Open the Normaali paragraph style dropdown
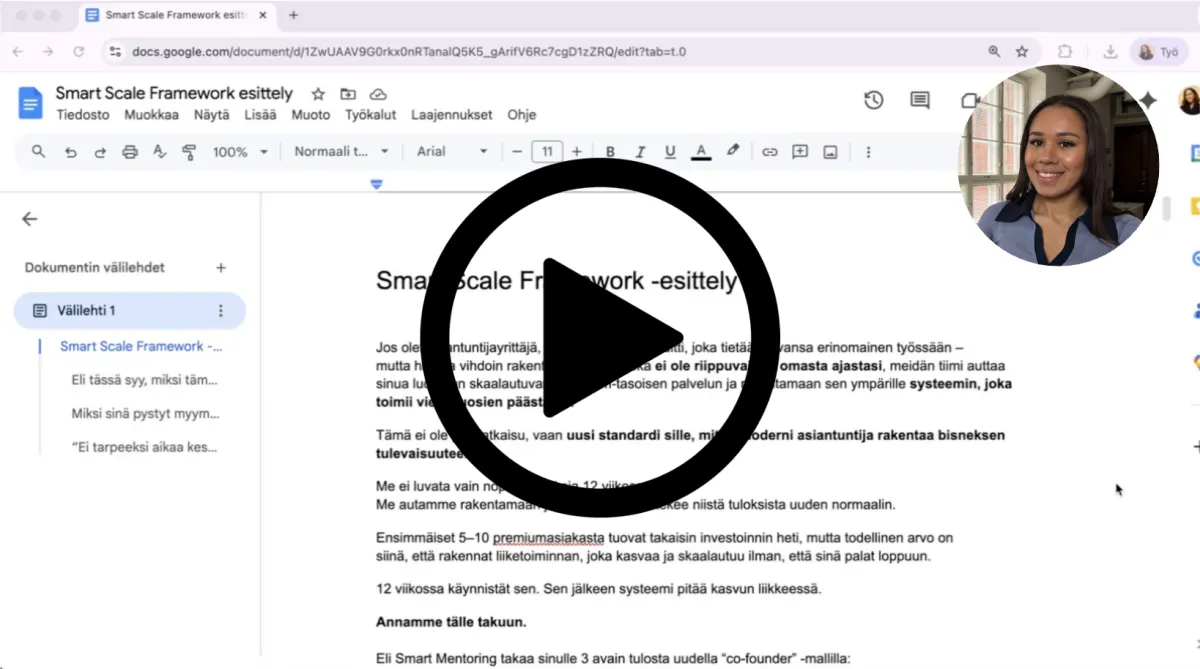 (341, 152)
